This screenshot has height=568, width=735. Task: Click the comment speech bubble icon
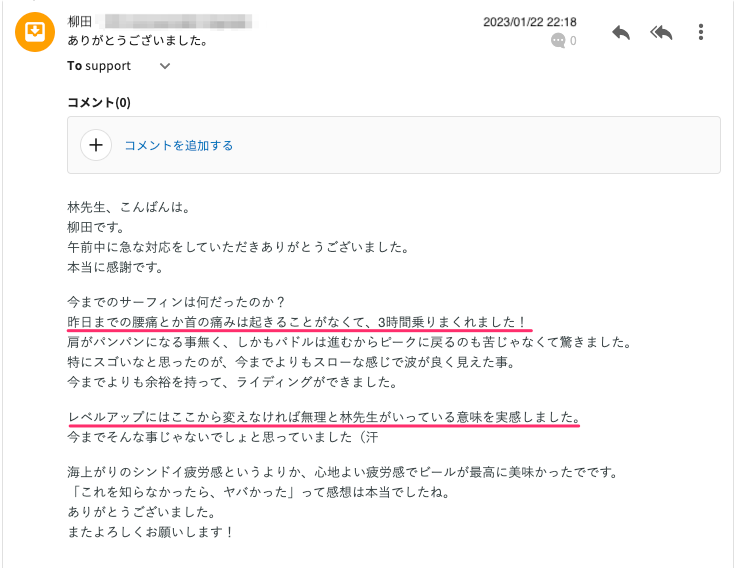click(x=558, y=41)
